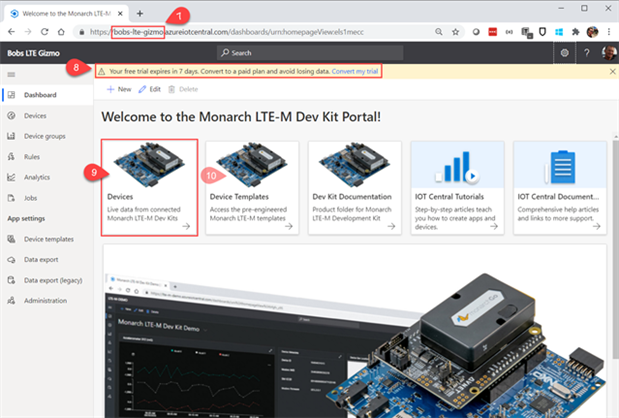Open the Device Templates tile
619x418 pixels.
(x=252, y=188)
